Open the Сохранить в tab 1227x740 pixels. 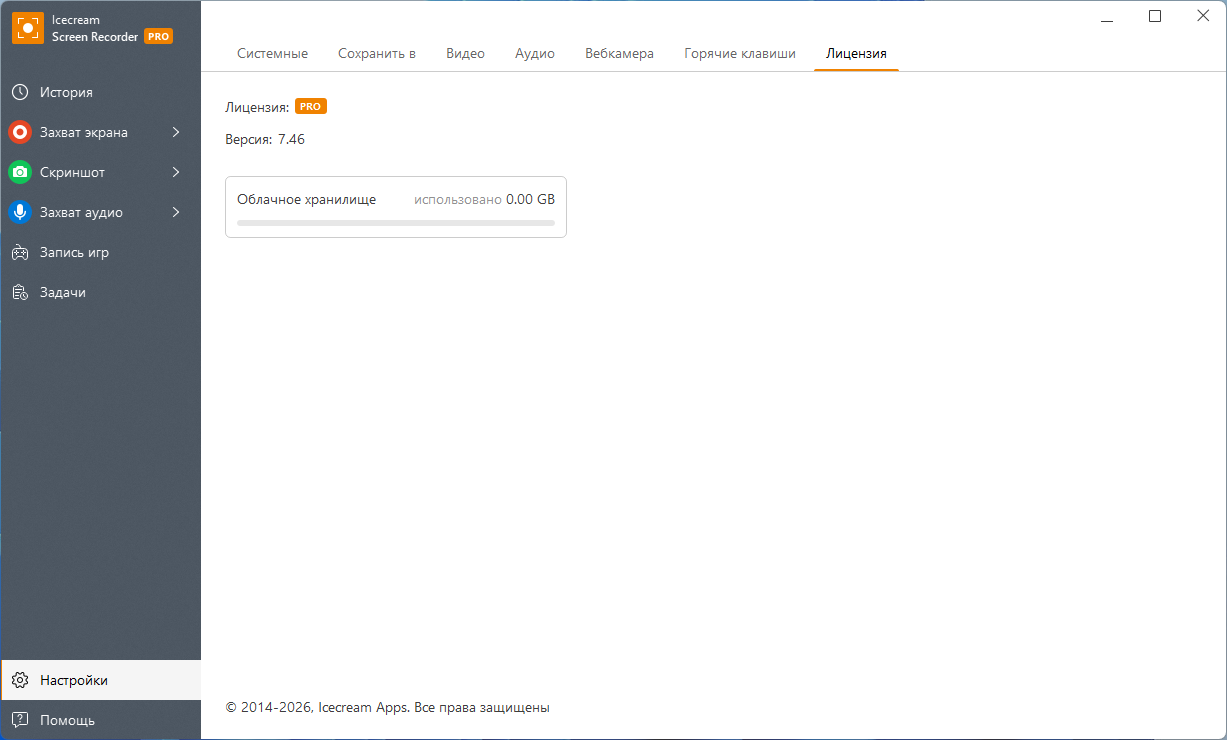coord(377,54)
